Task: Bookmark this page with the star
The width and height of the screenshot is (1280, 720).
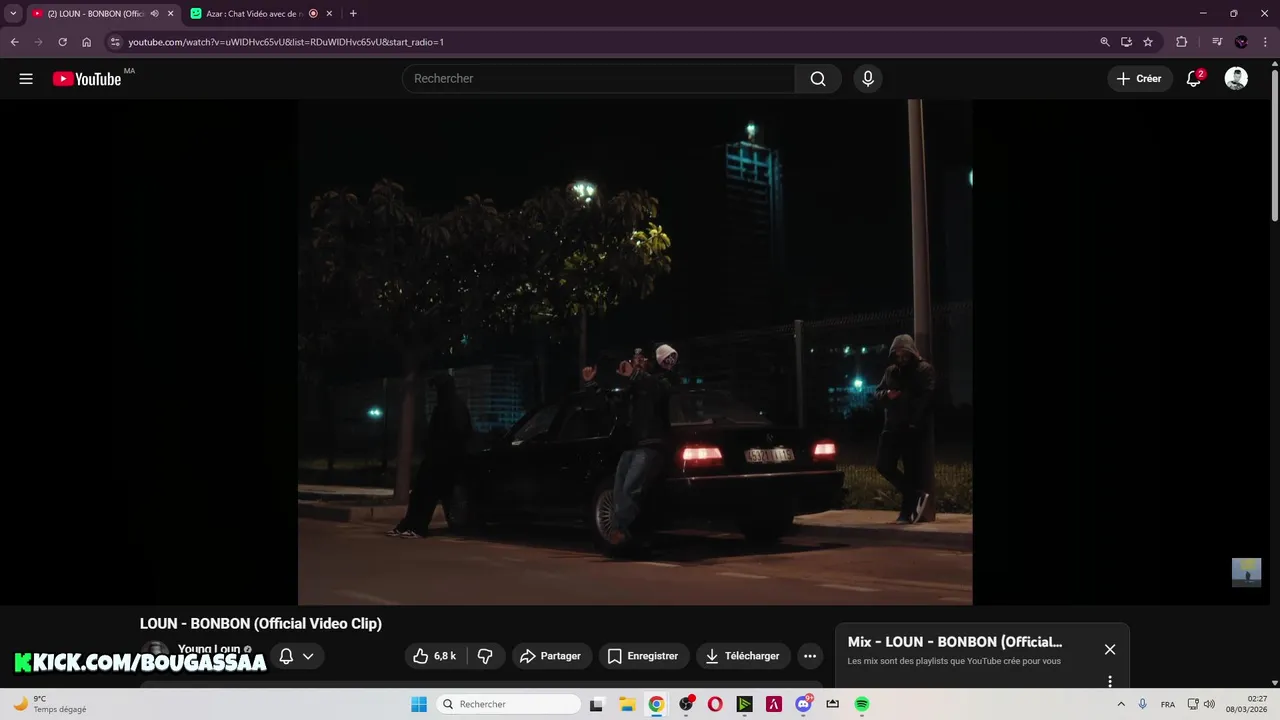Action: 1148,42
